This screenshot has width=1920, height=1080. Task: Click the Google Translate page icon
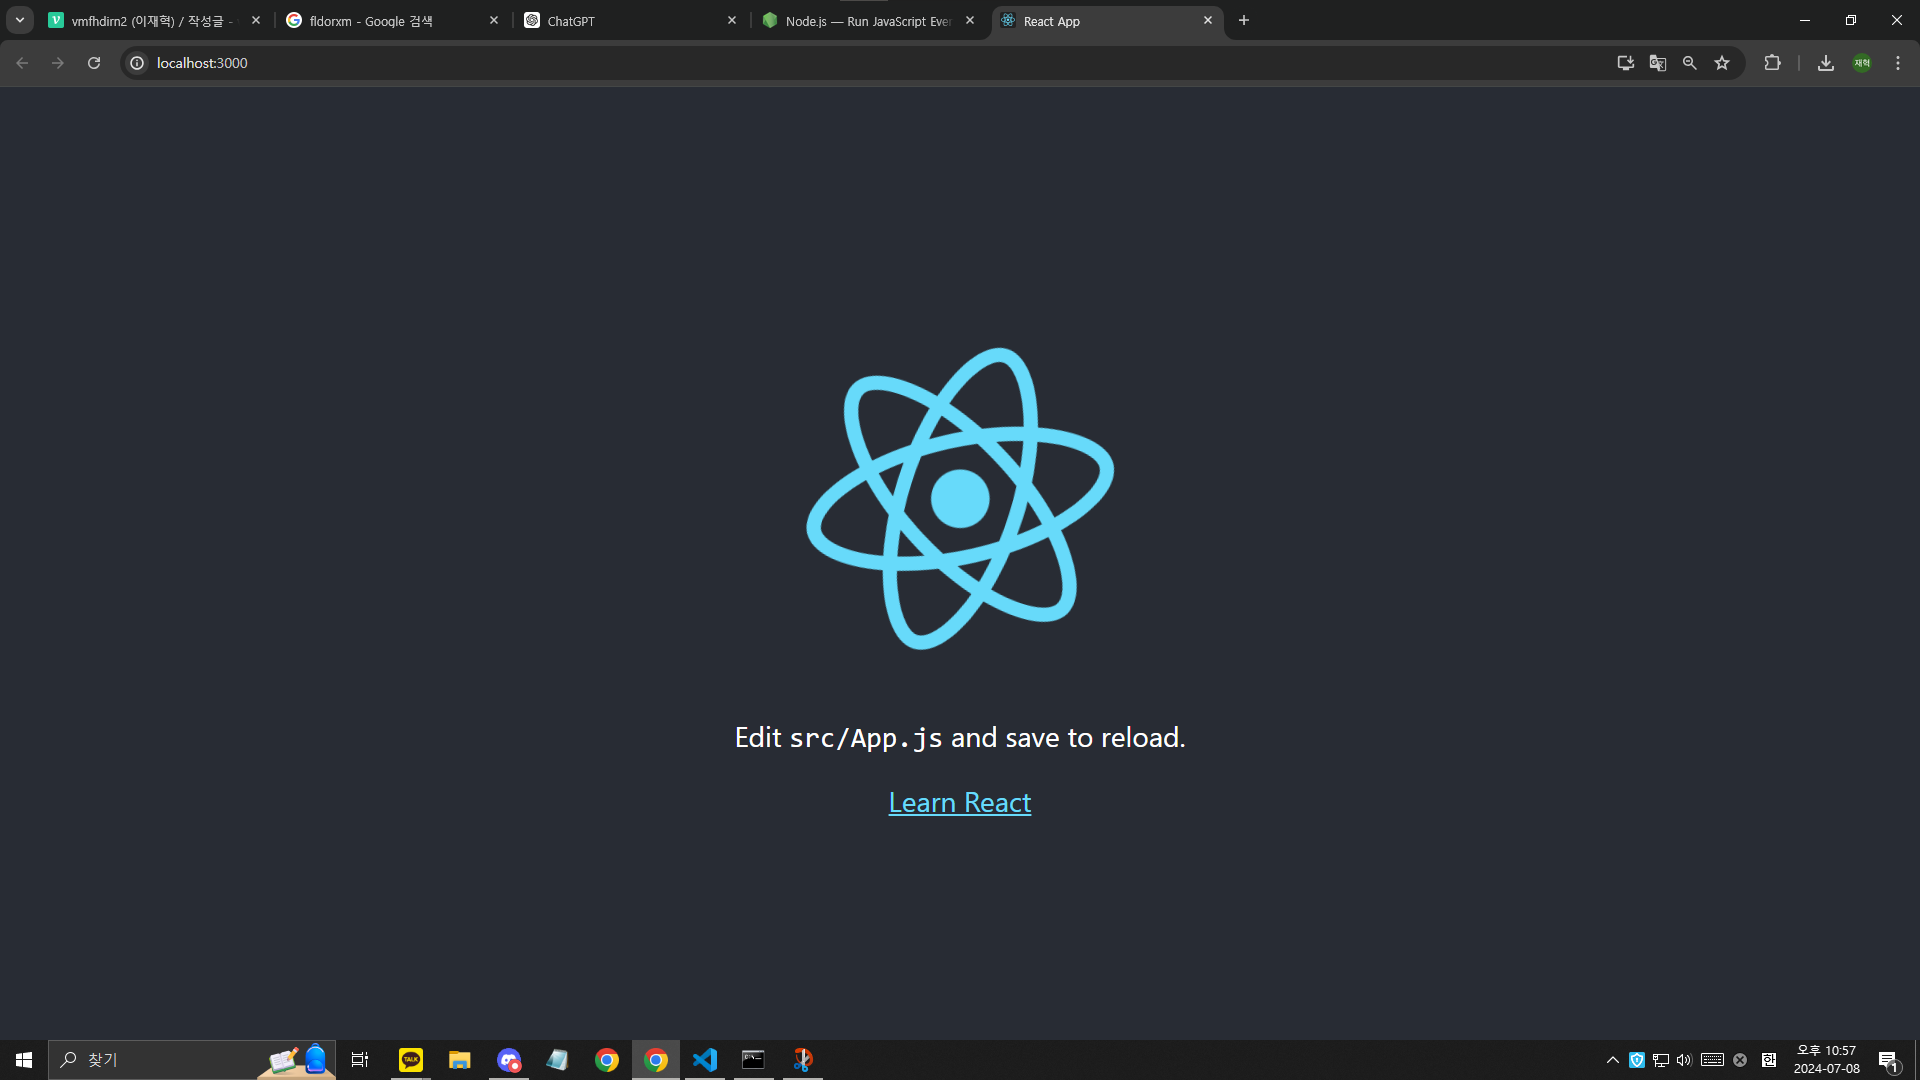click(1658, 62)
